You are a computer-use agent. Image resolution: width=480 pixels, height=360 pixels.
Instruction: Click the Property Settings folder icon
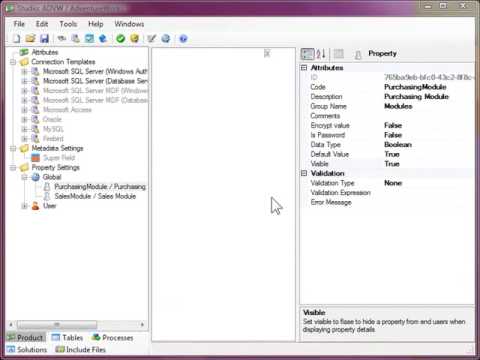(x=24, y=167)
